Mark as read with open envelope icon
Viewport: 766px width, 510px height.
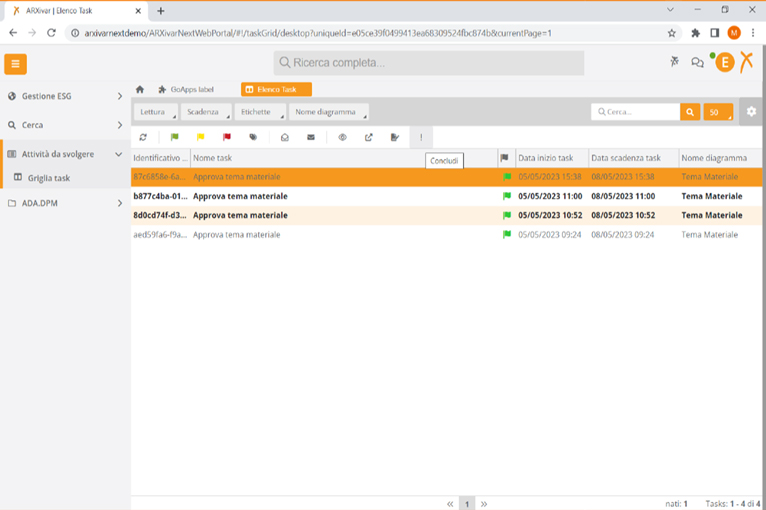tap(285, 137)
